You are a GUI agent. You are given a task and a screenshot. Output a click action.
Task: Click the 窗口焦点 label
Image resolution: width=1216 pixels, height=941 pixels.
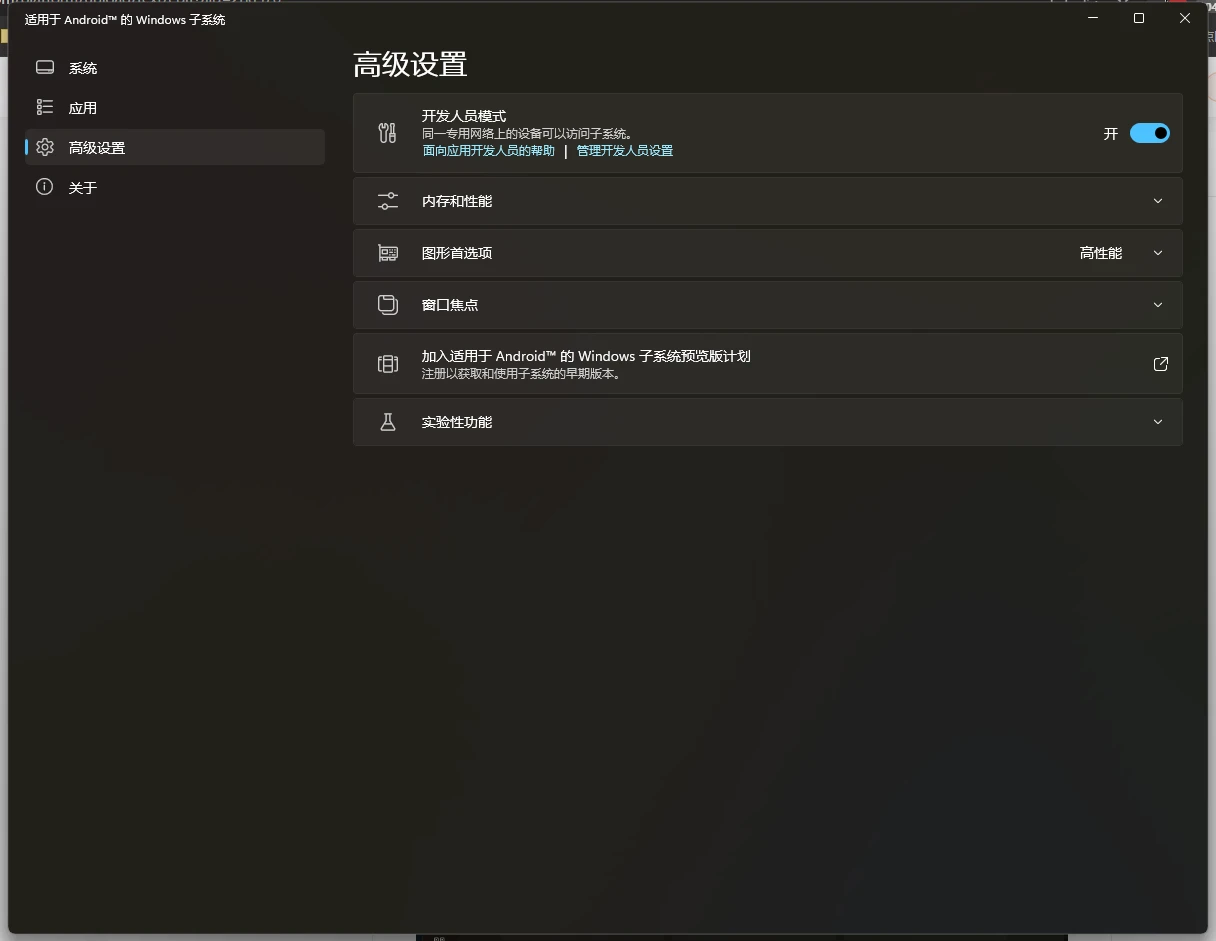click(x=450, y=305)
